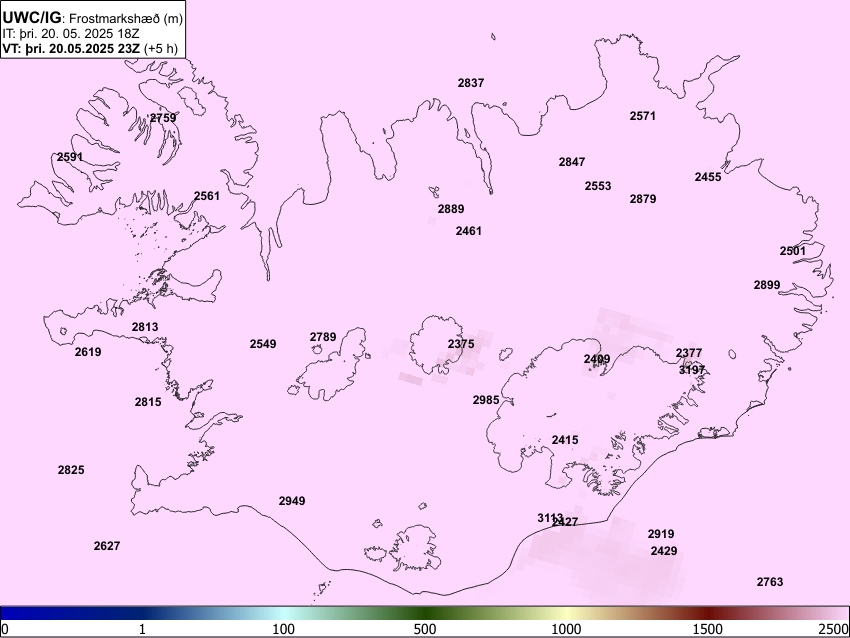This screenshot has width=850, height=638.
Task: Click the value 2409 on the map
Action: [597, 359]
